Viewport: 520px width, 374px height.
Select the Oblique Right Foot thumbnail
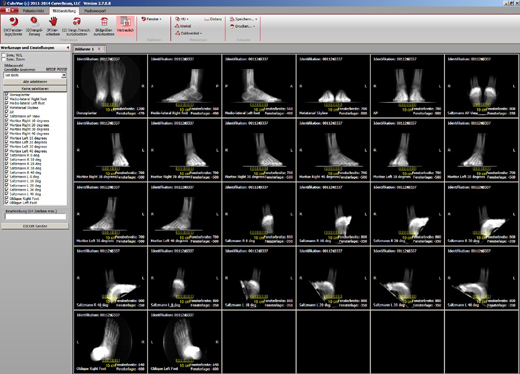pos(110,342)
